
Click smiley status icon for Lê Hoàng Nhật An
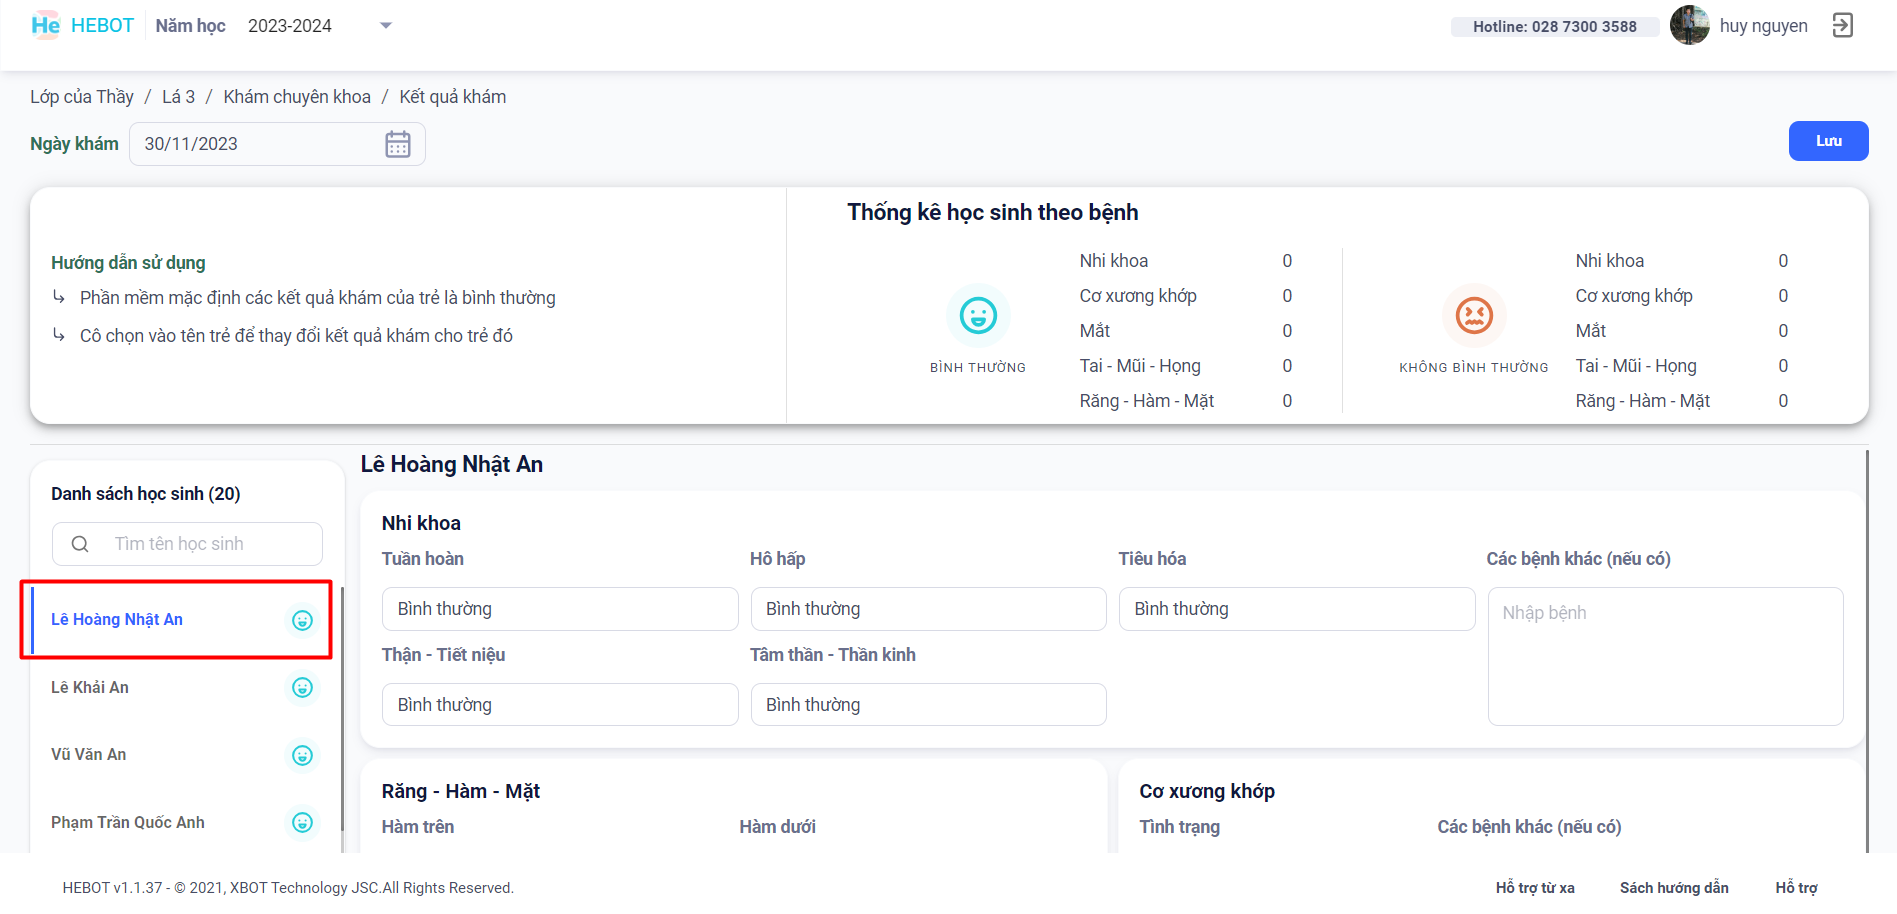(x=302, y=621)
